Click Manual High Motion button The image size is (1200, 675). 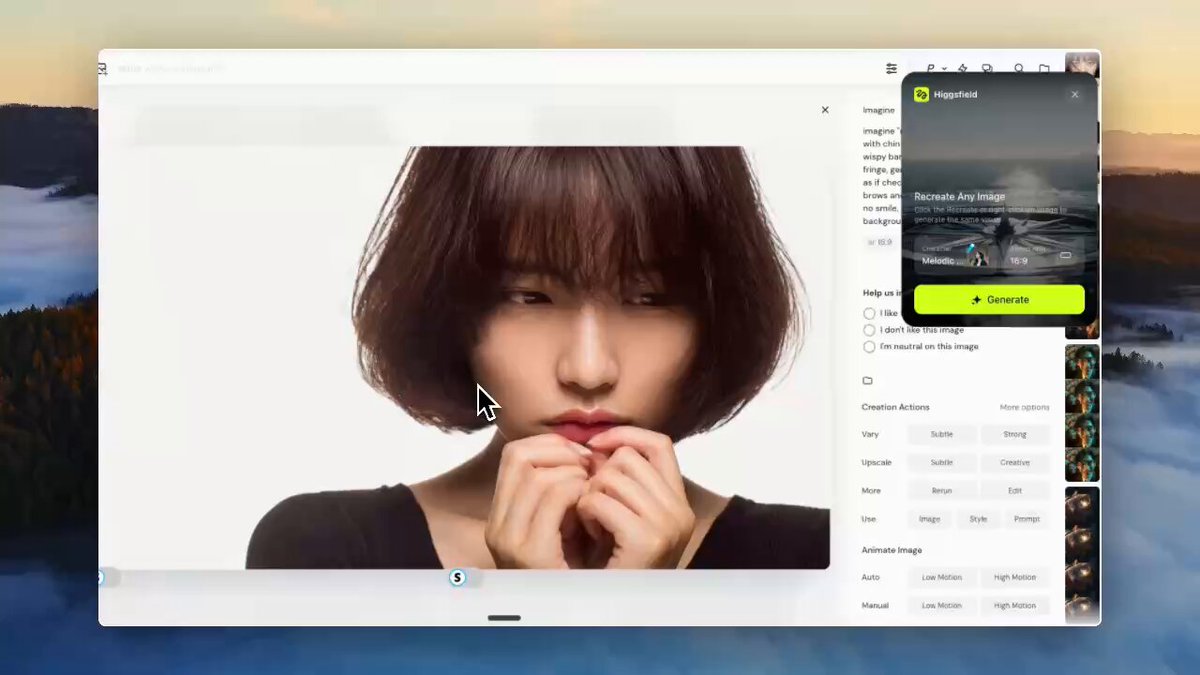(1015, 605)
